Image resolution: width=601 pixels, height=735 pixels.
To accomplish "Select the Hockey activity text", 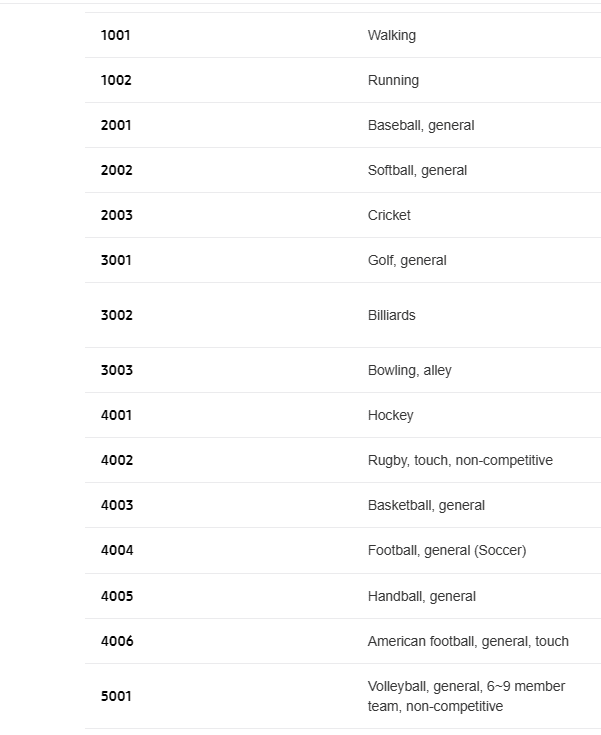I will click(x=390, y=416).
